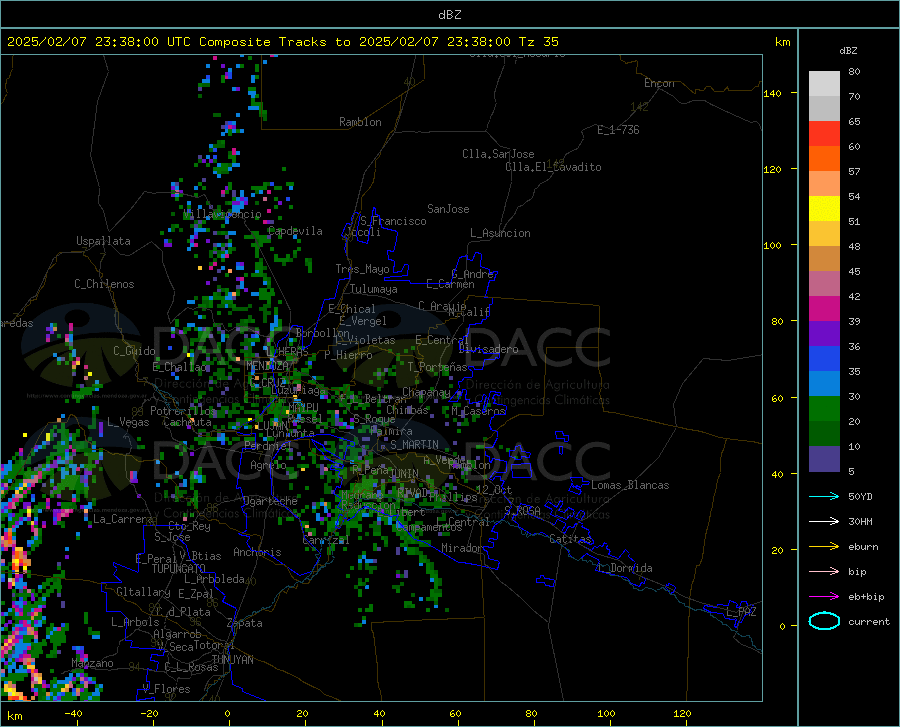
Task: Click the 140 km vertical axis tick
Action: pyautogui.click(x=772, y=93)
